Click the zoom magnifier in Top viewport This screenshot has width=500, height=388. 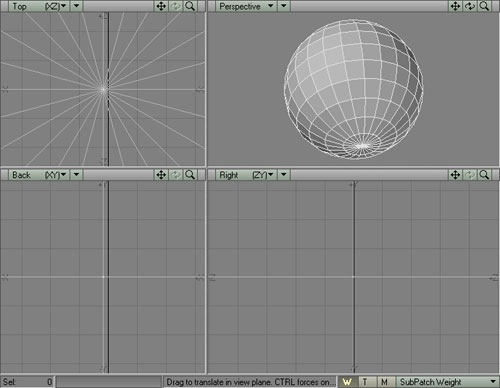pos(190,6)
